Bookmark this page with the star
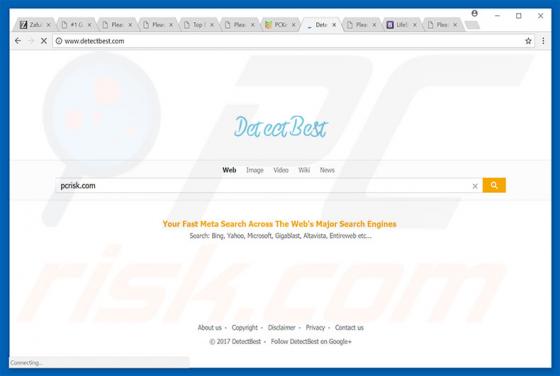This screenshot has height=376, width=560. (528, 41)
